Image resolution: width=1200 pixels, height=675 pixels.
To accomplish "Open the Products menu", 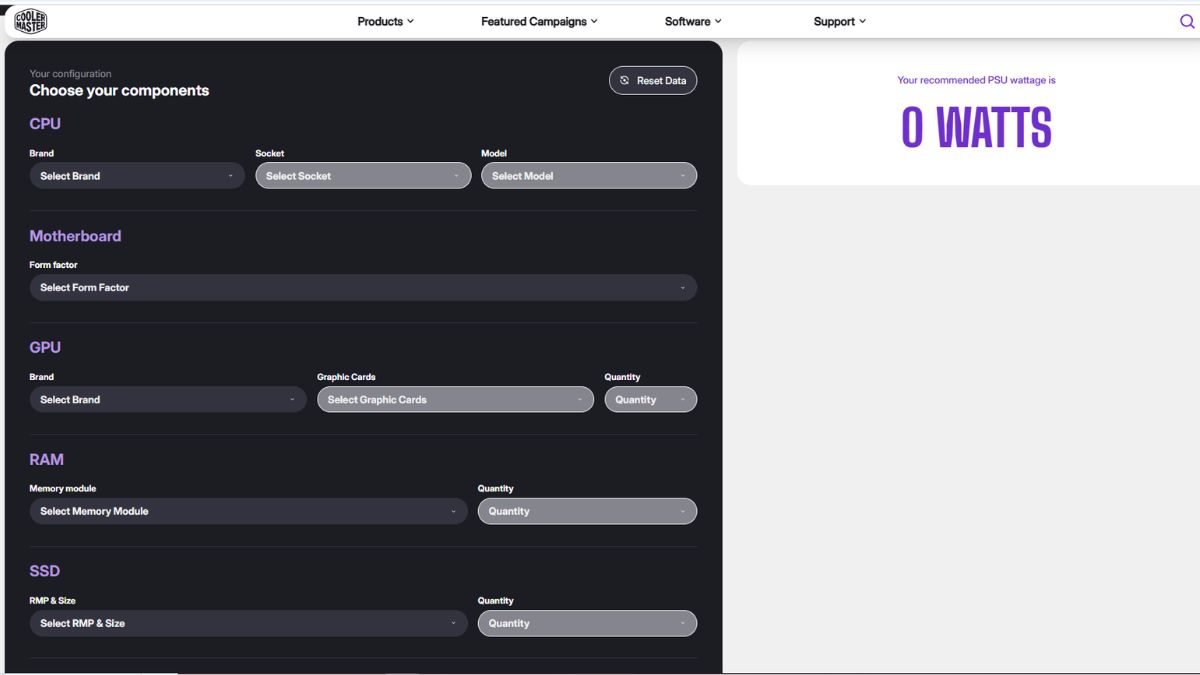I will [385, 21].
